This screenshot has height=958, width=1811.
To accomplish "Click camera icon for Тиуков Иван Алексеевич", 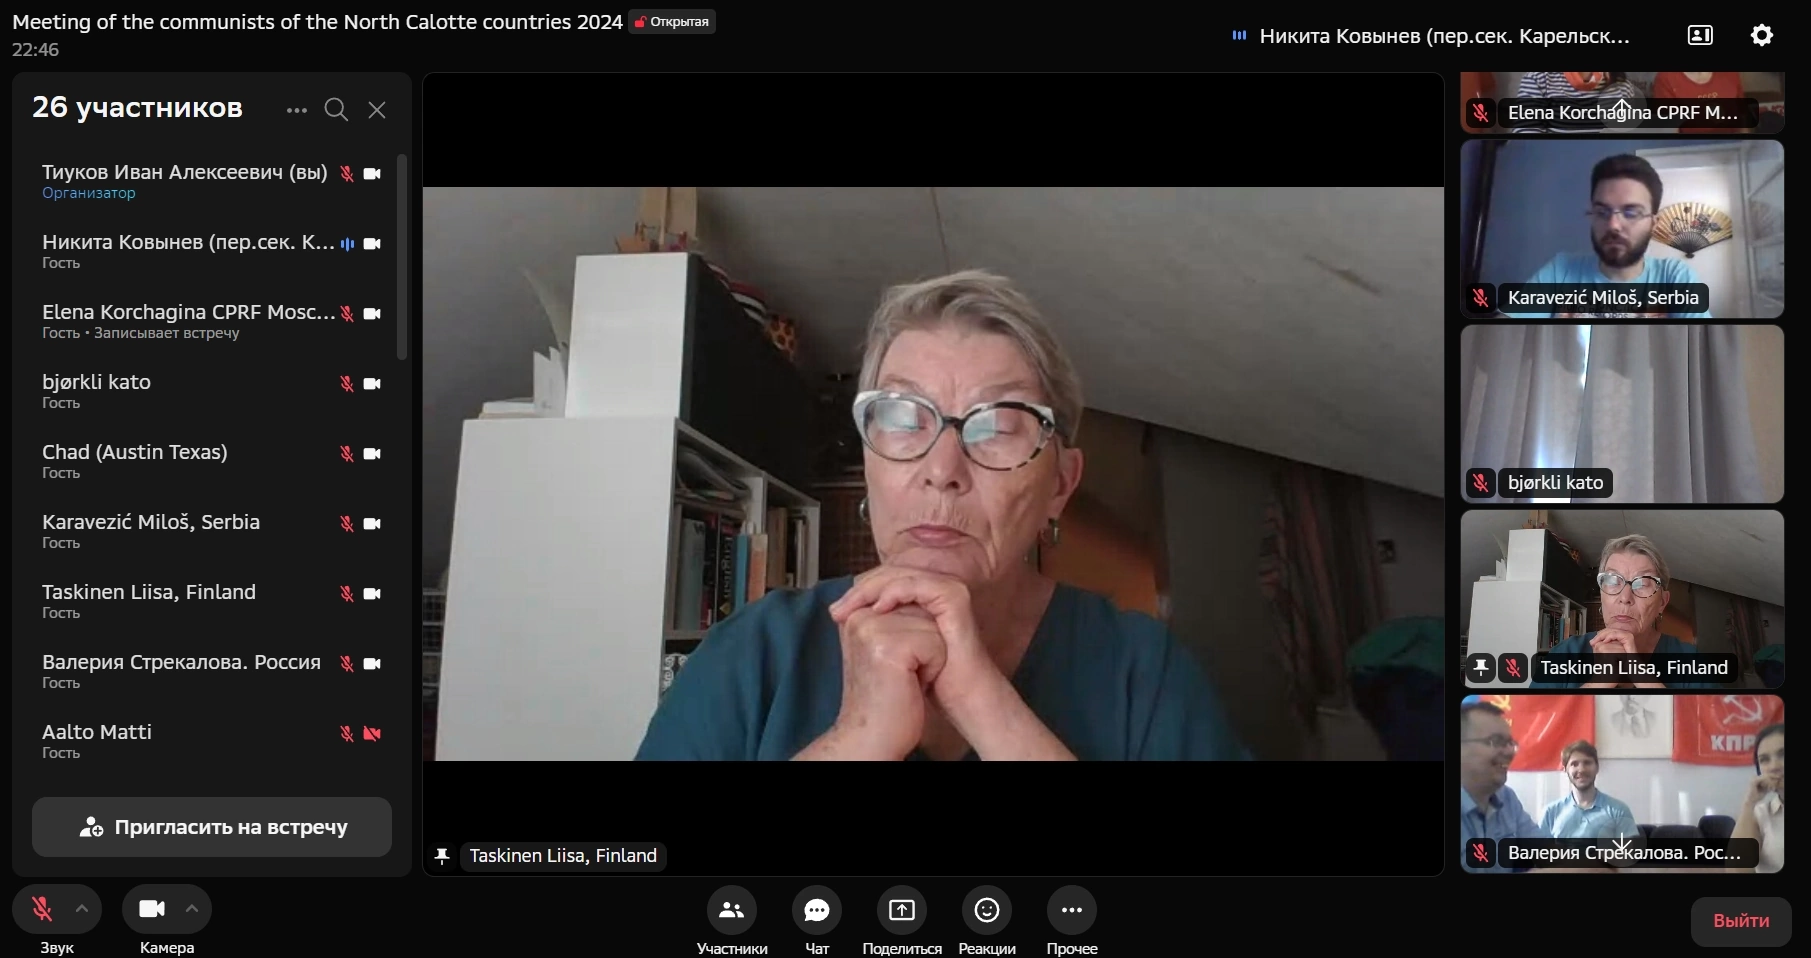I will [372, 174].
